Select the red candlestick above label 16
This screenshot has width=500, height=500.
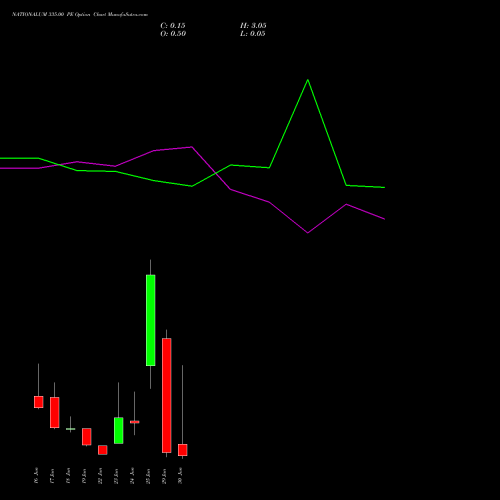click(39, 402)
